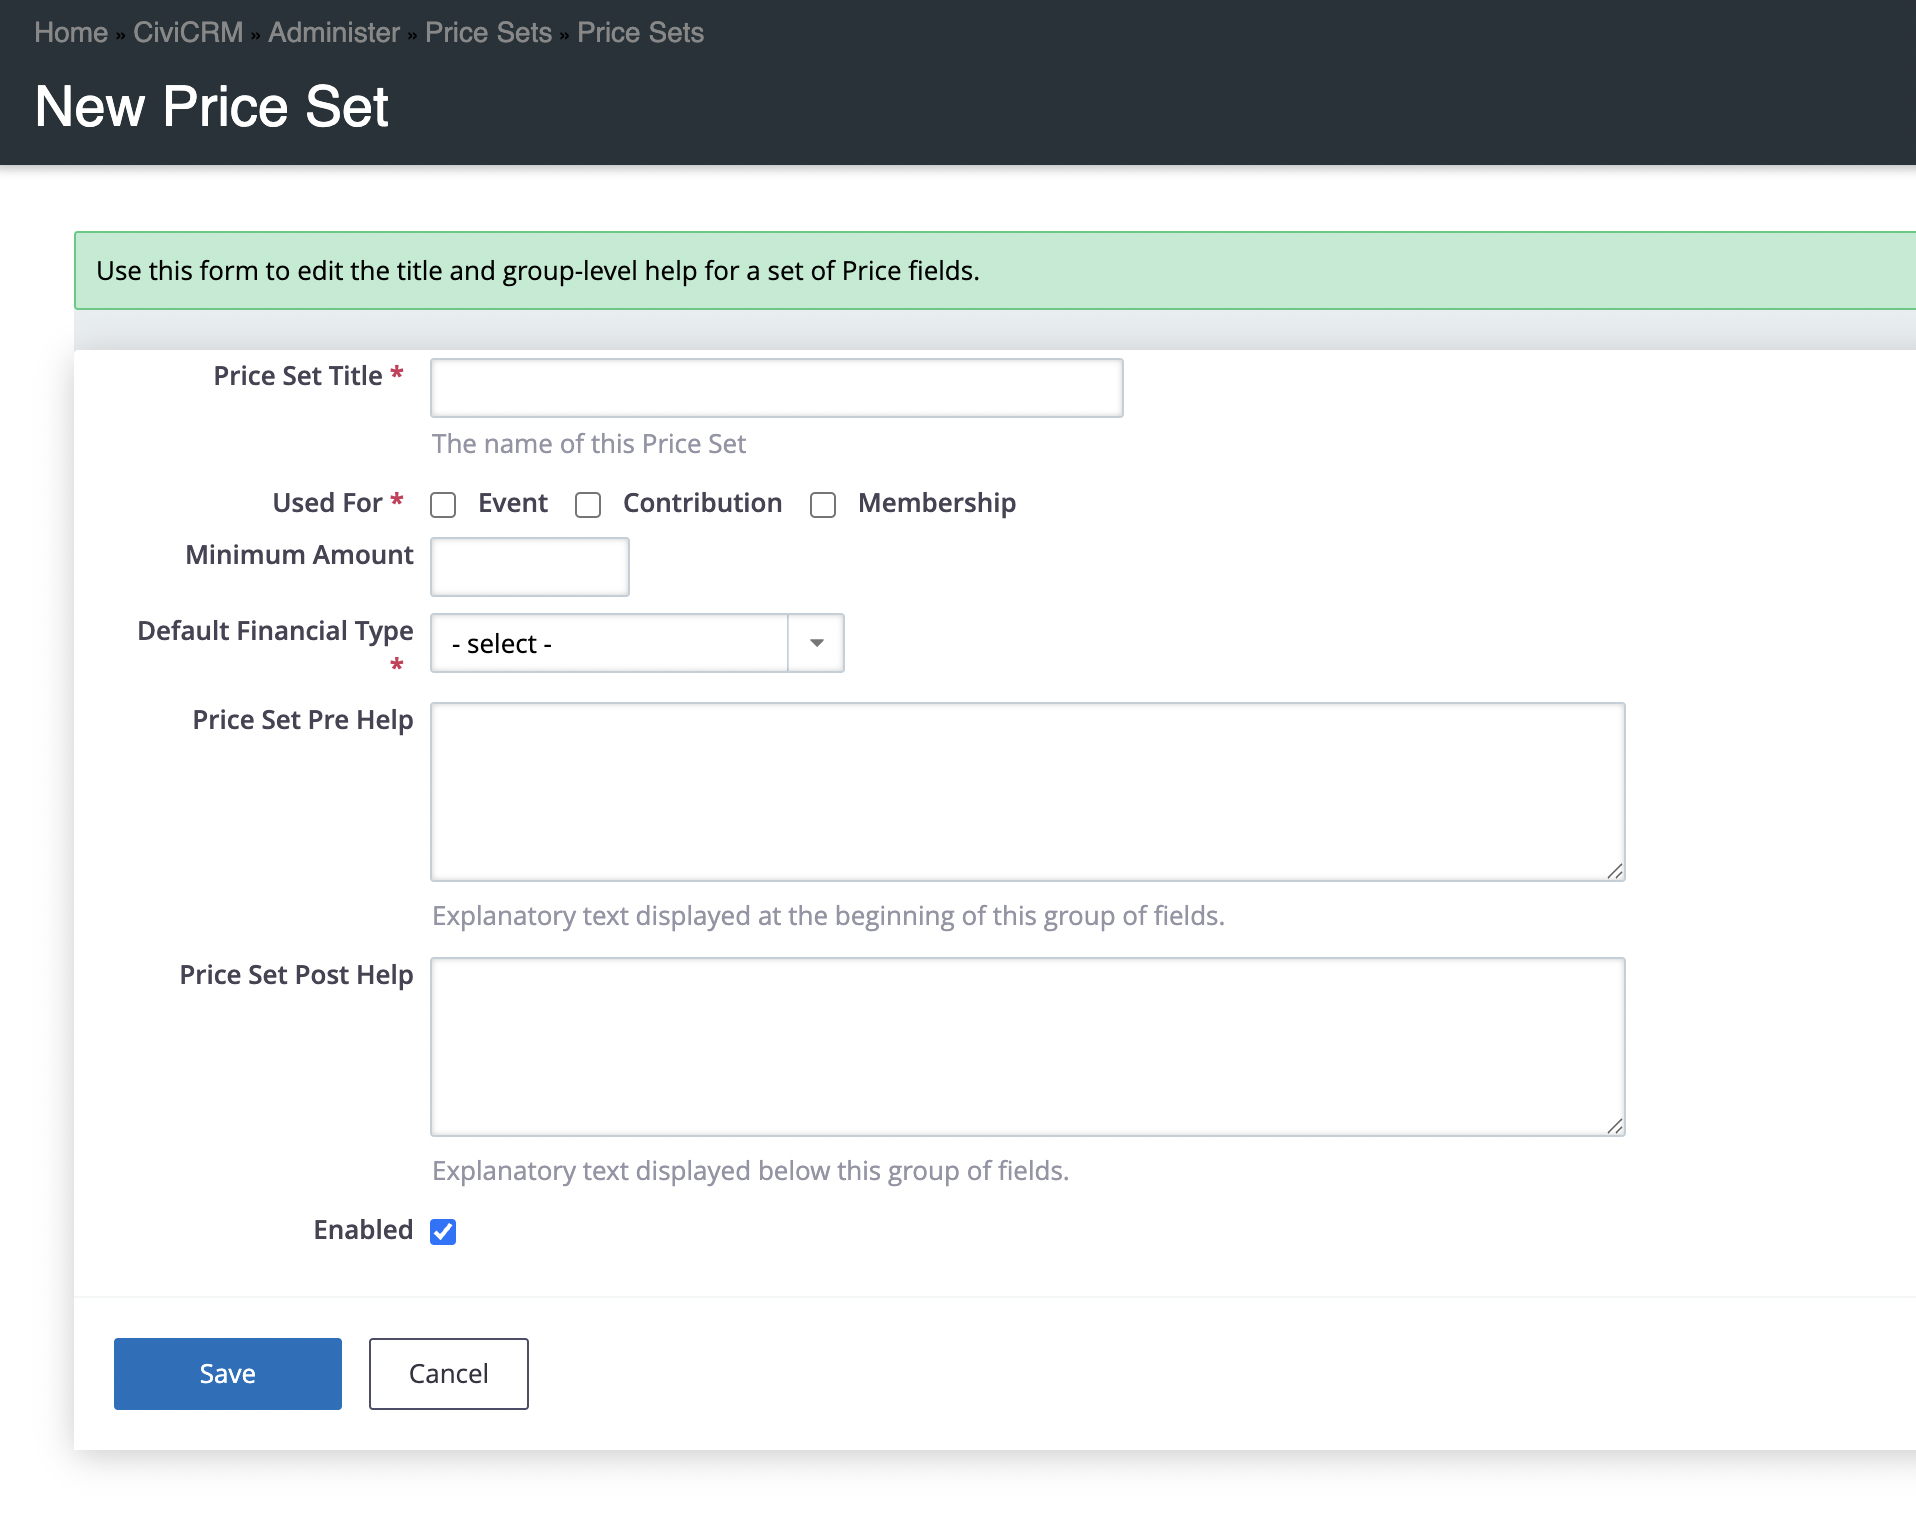Check the Event checkbox

443,505
